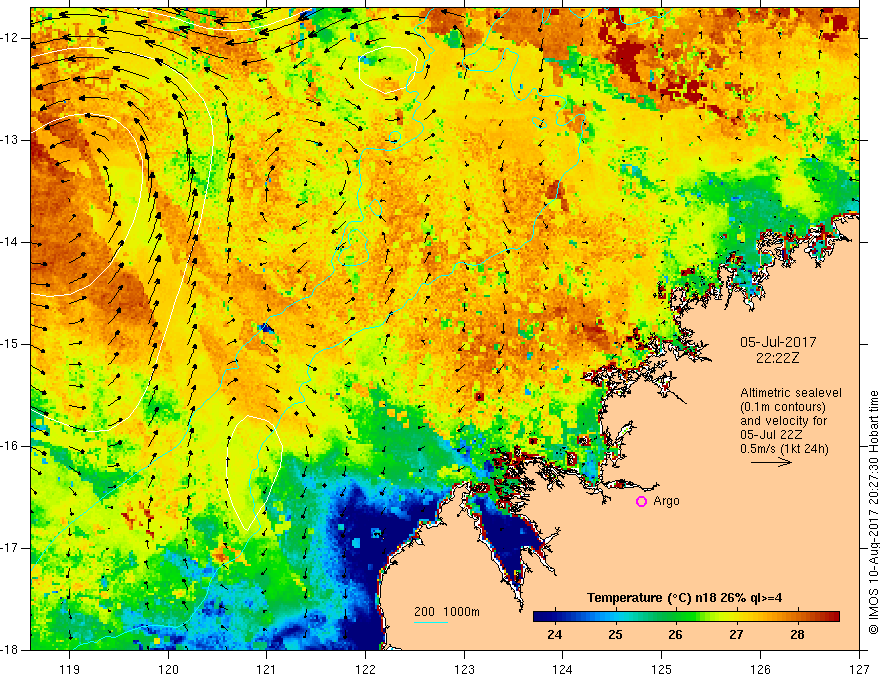
Task: Click the latitude axis label '-18'
Action: click(x=11, y=650)
